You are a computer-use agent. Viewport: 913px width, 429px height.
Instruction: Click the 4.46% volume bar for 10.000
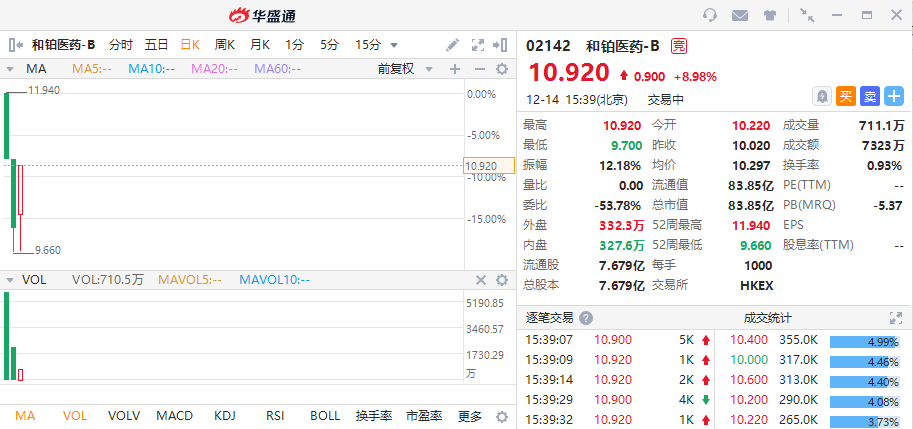[866, 362]
